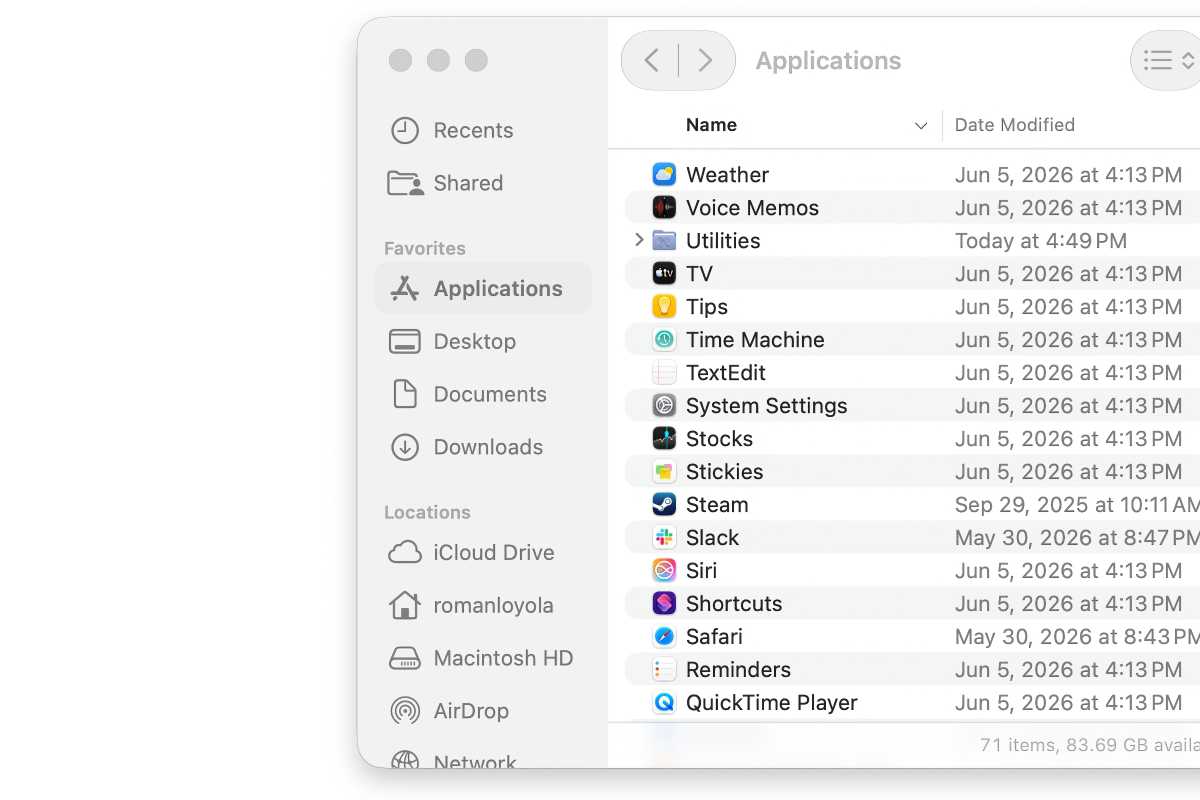Click the iCloud Drive cloud icon

pyautogui.click(x=404, y=553)
